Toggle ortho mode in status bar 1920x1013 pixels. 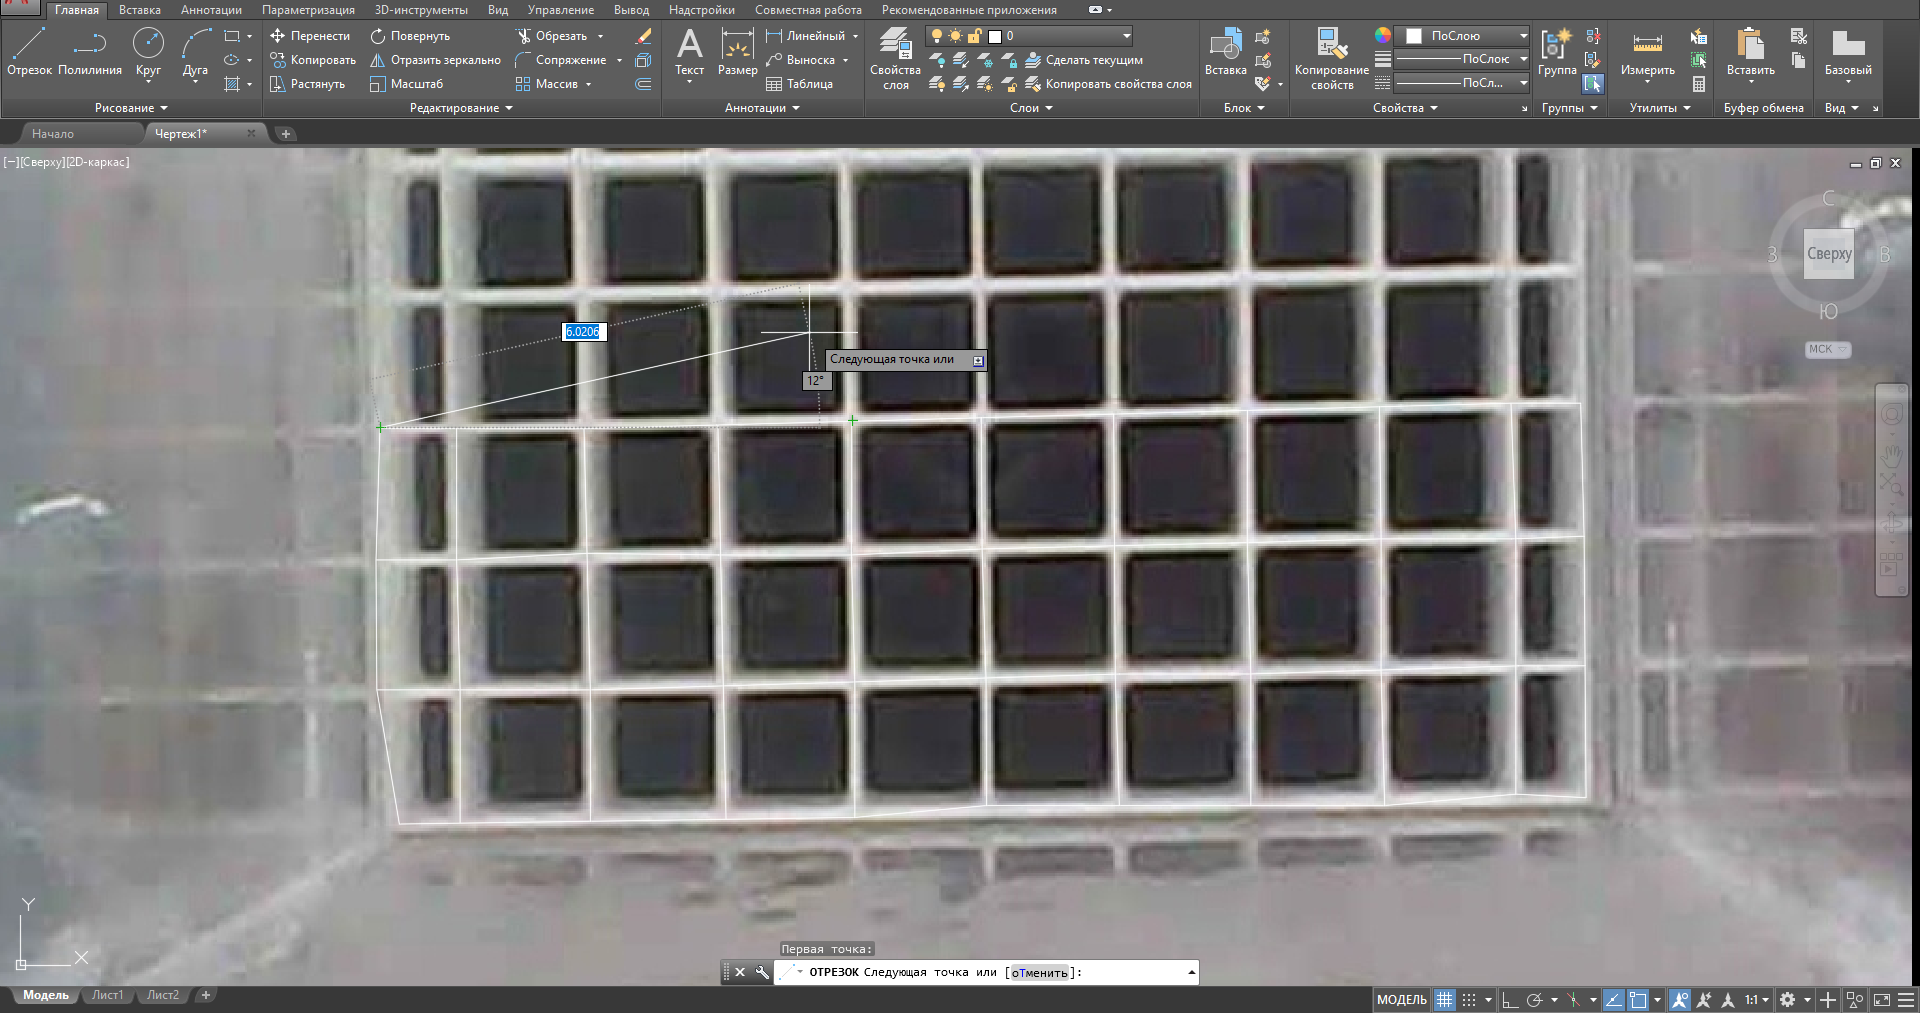click(1510, 999)
